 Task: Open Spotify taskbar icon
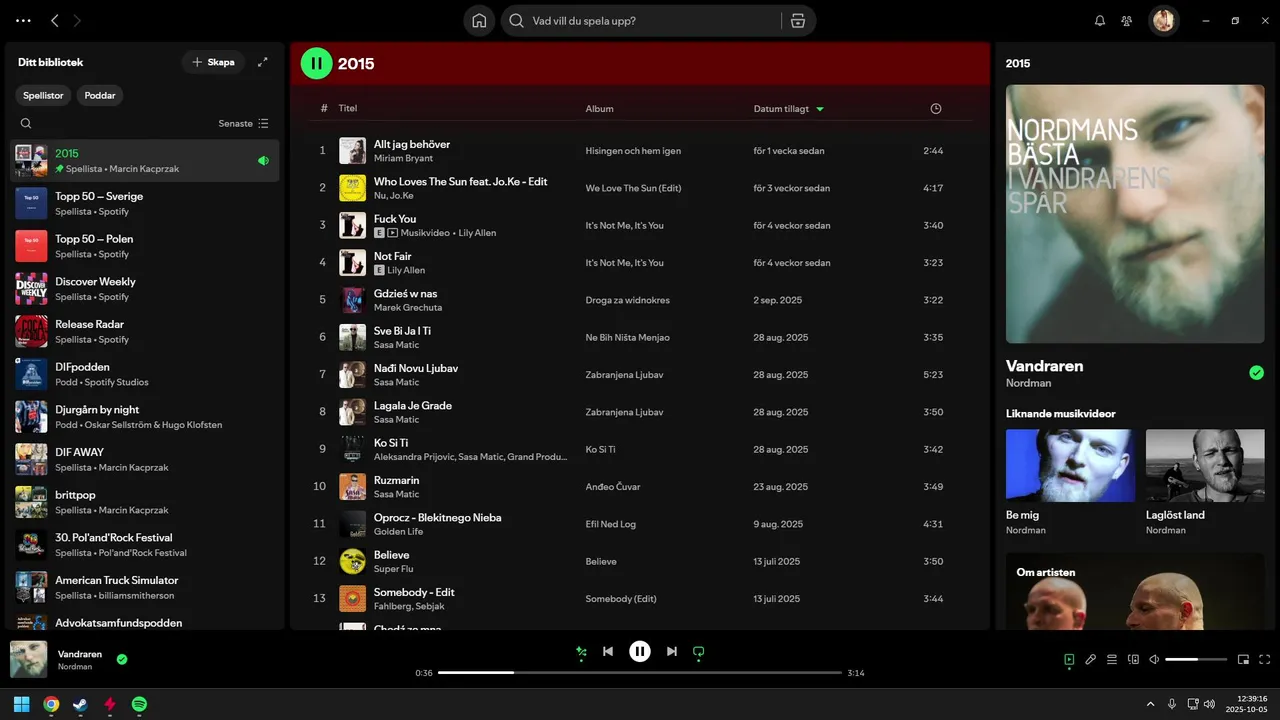140,704
